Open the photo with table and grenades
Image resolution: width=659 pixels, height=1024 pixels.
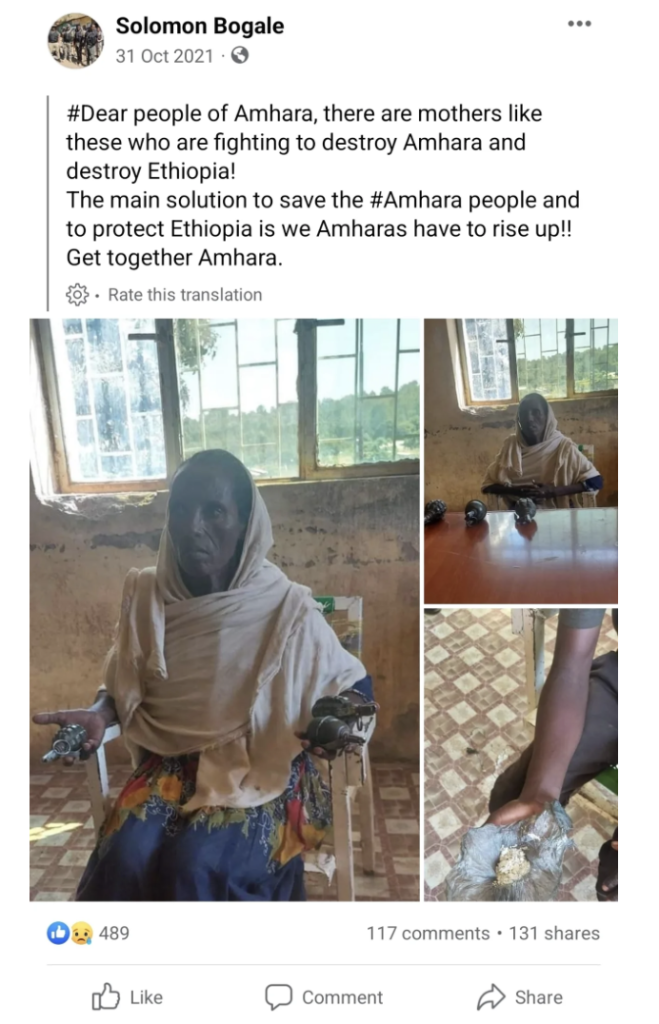[521, 461]
